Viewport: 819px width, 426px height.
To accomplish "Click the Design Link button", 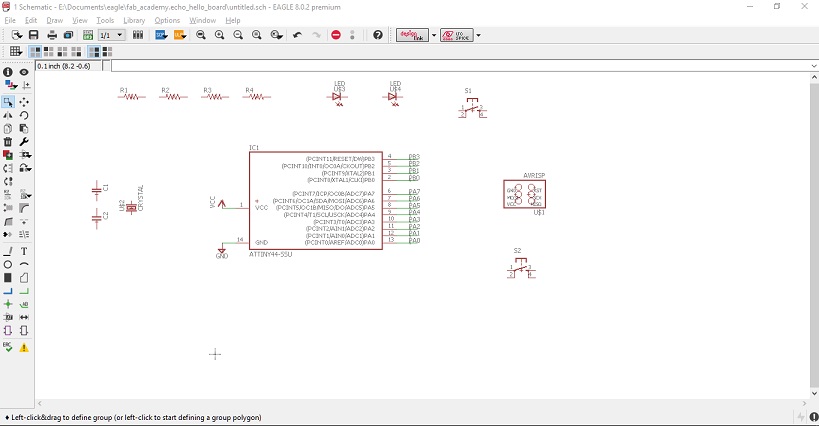I will (412, 35).
